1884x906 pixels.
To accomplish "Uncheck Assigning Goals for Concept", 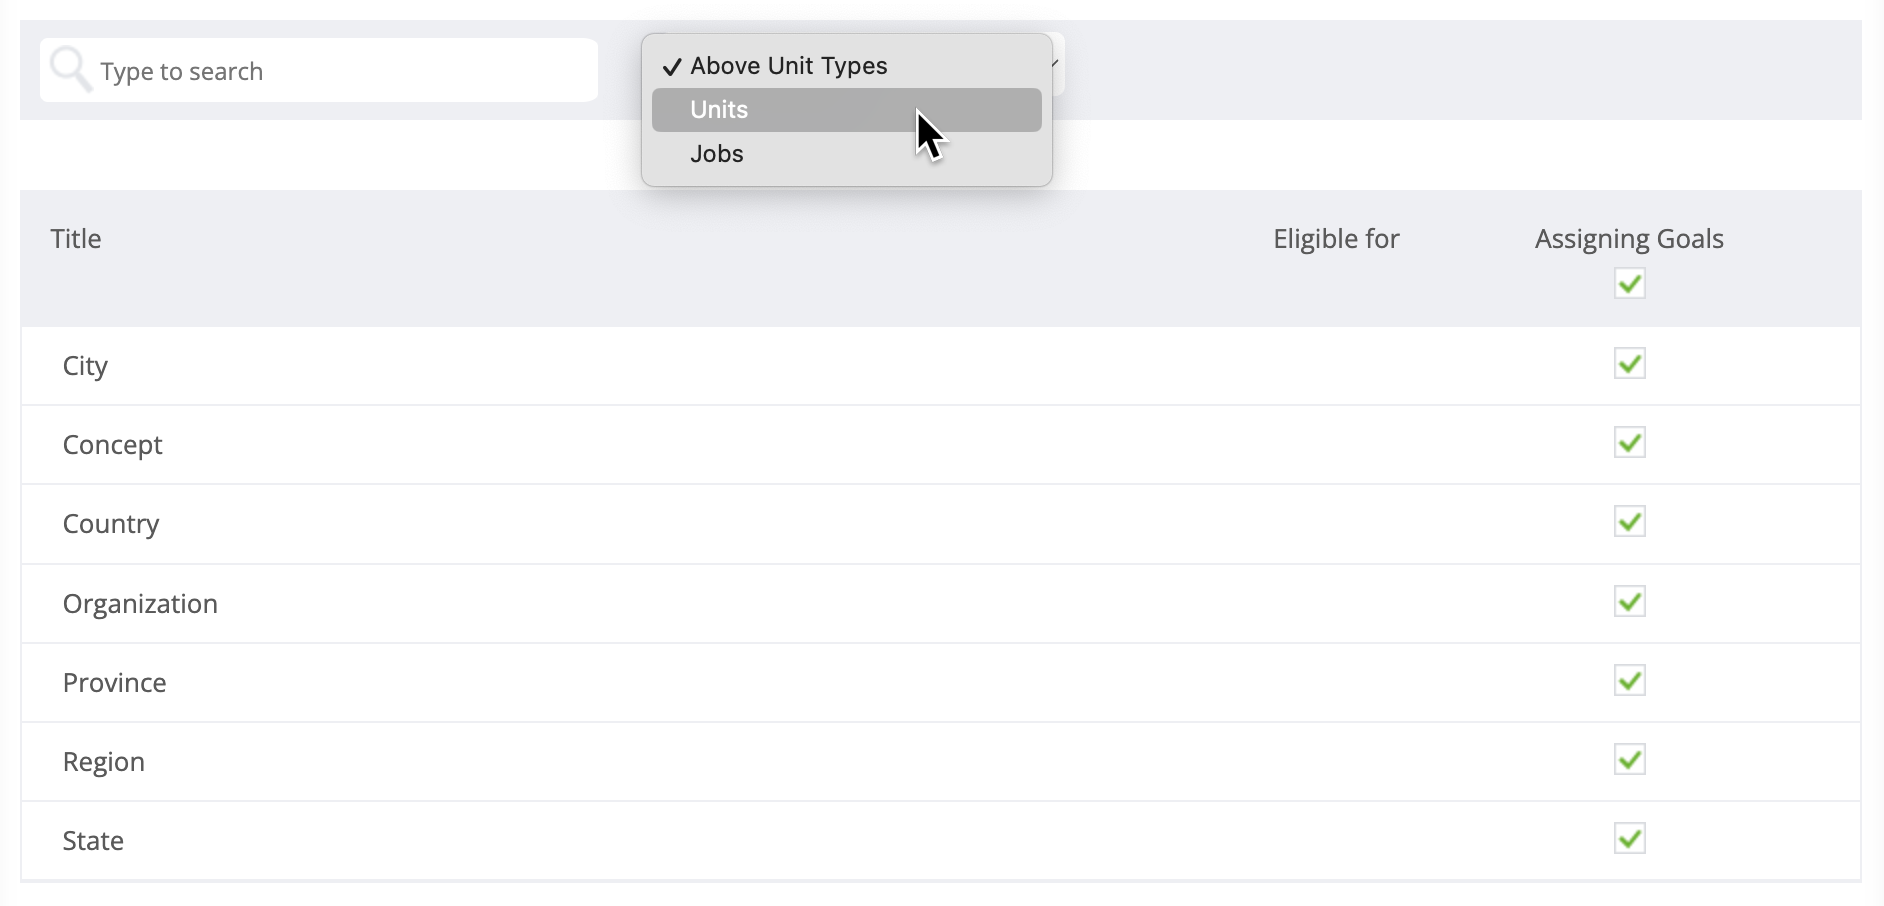I will point(1630,442).
